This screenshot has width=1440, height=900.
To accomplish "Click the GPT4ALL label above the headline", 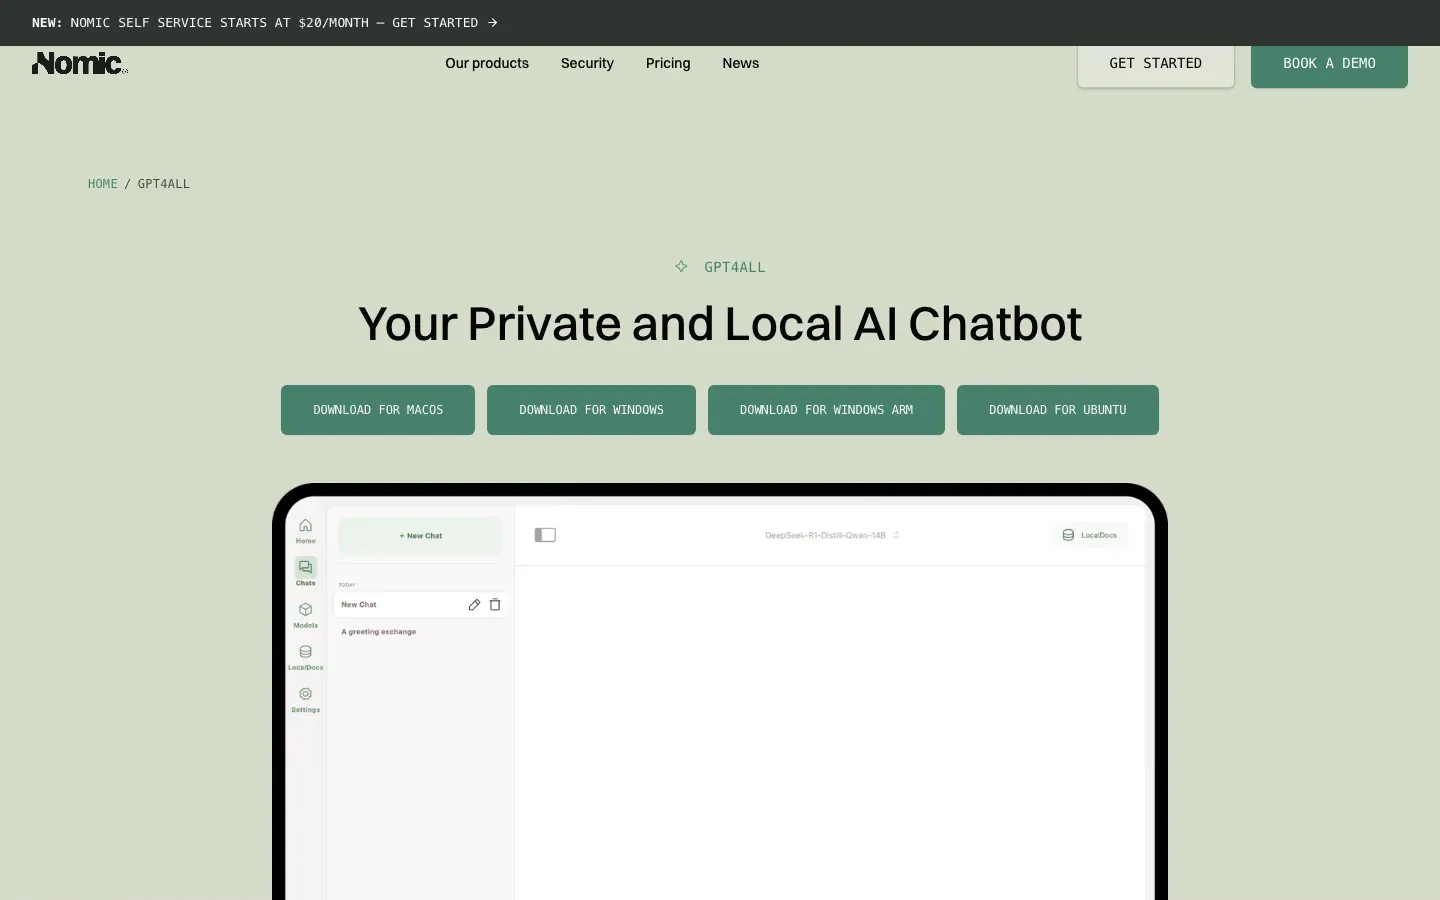I will click(735, 267).
